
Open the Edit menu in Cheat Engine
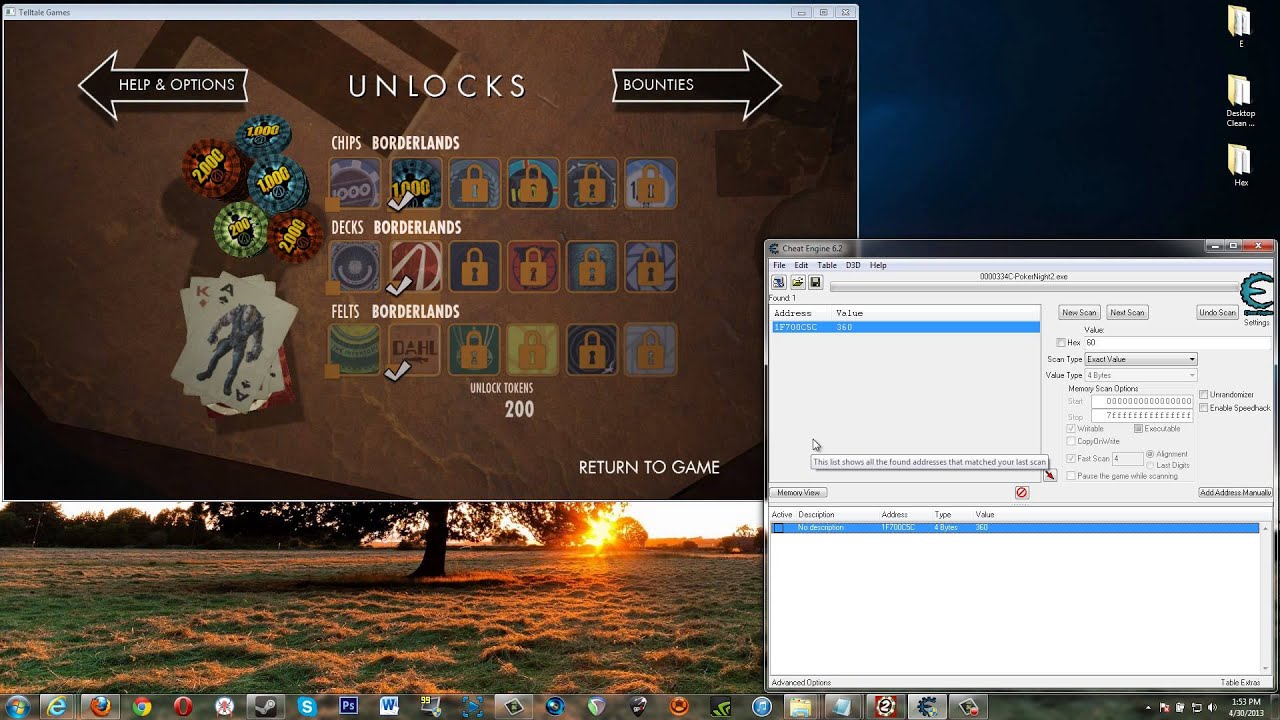tap(801, 265)
